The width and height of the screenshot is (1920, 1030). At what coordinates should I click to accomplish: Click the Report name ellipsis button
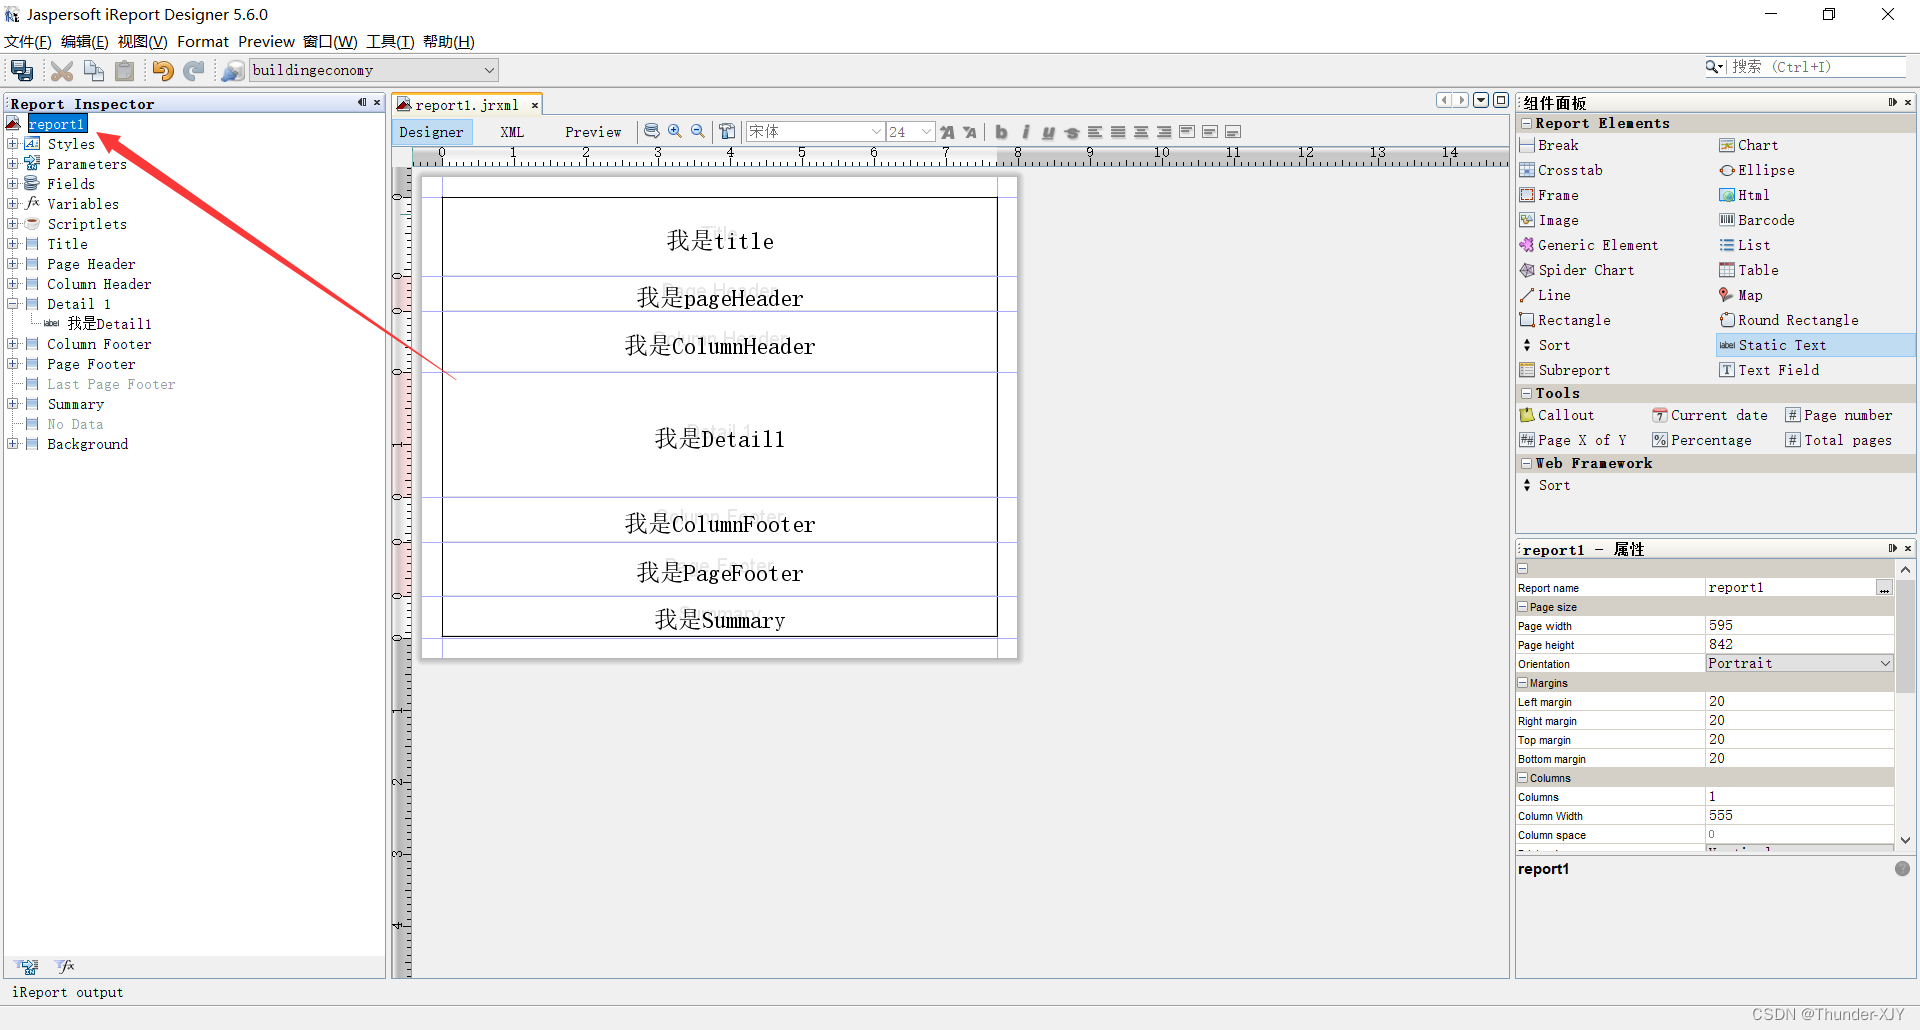pyautogui.click(x=1884, y=588)
